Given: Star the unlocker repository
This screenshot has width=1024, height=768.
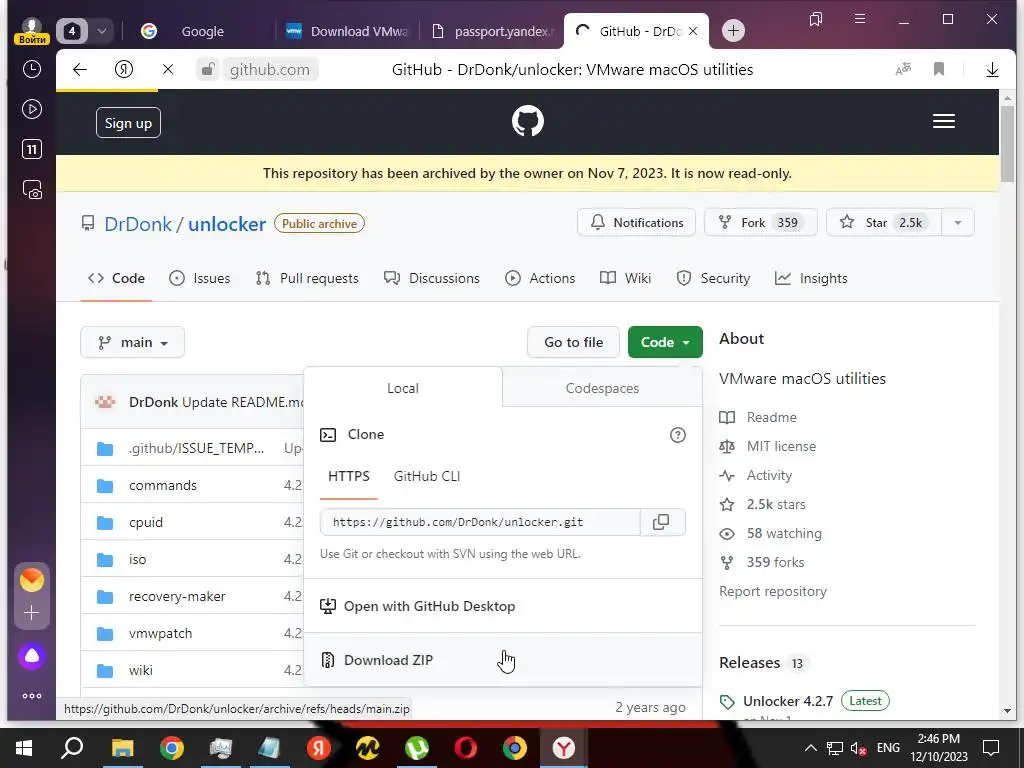Looking at the screenshot, I should [x=884, y=223].
